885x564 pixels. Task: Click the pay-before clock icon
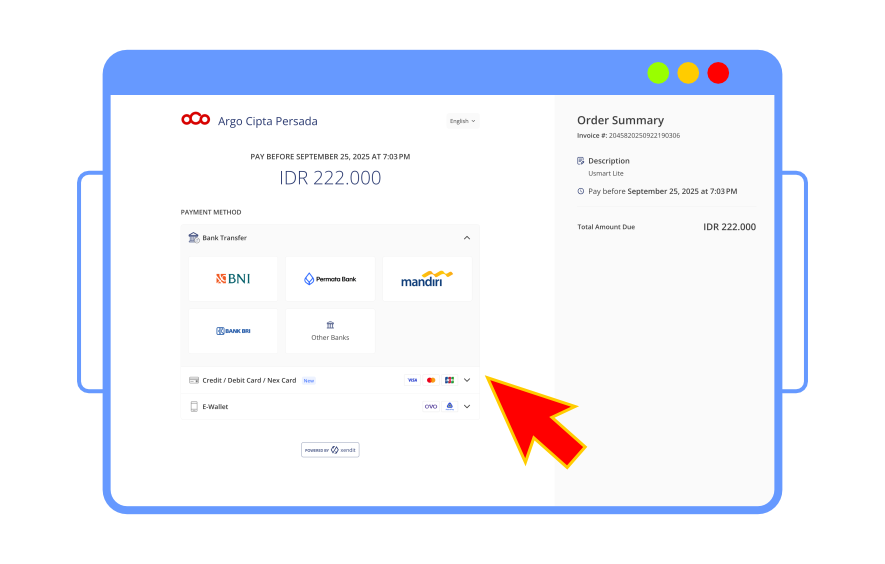click(x=581, y=191)
